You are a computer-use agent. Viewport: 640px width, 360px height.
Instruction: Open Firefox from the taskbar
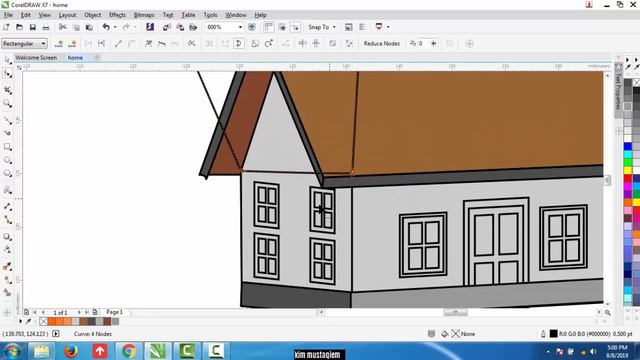71,351
